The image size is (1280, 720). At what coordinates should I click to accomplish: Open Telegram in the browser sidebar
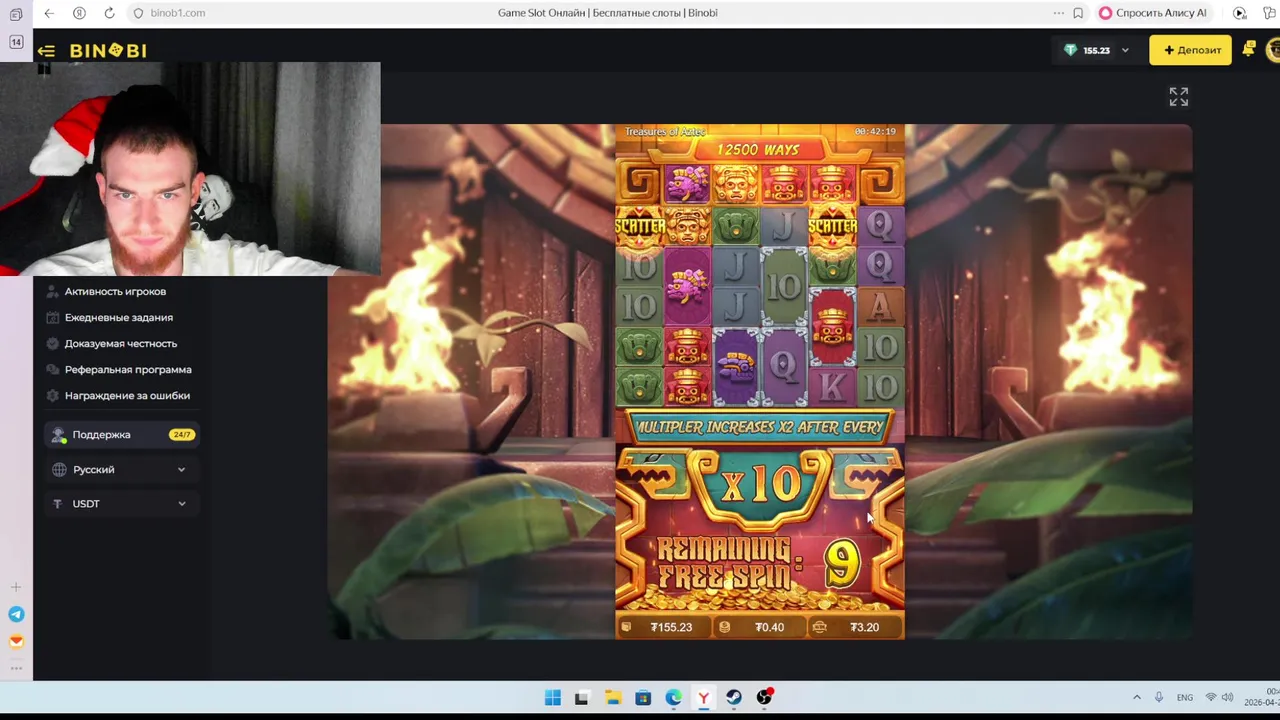click(16, 614)
